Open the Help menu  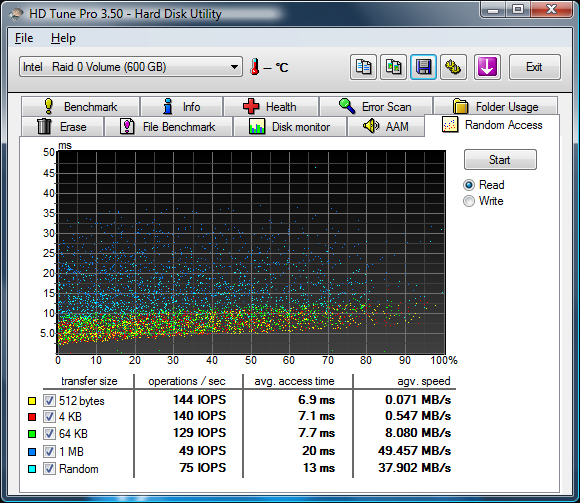click(x=63, y=38)
